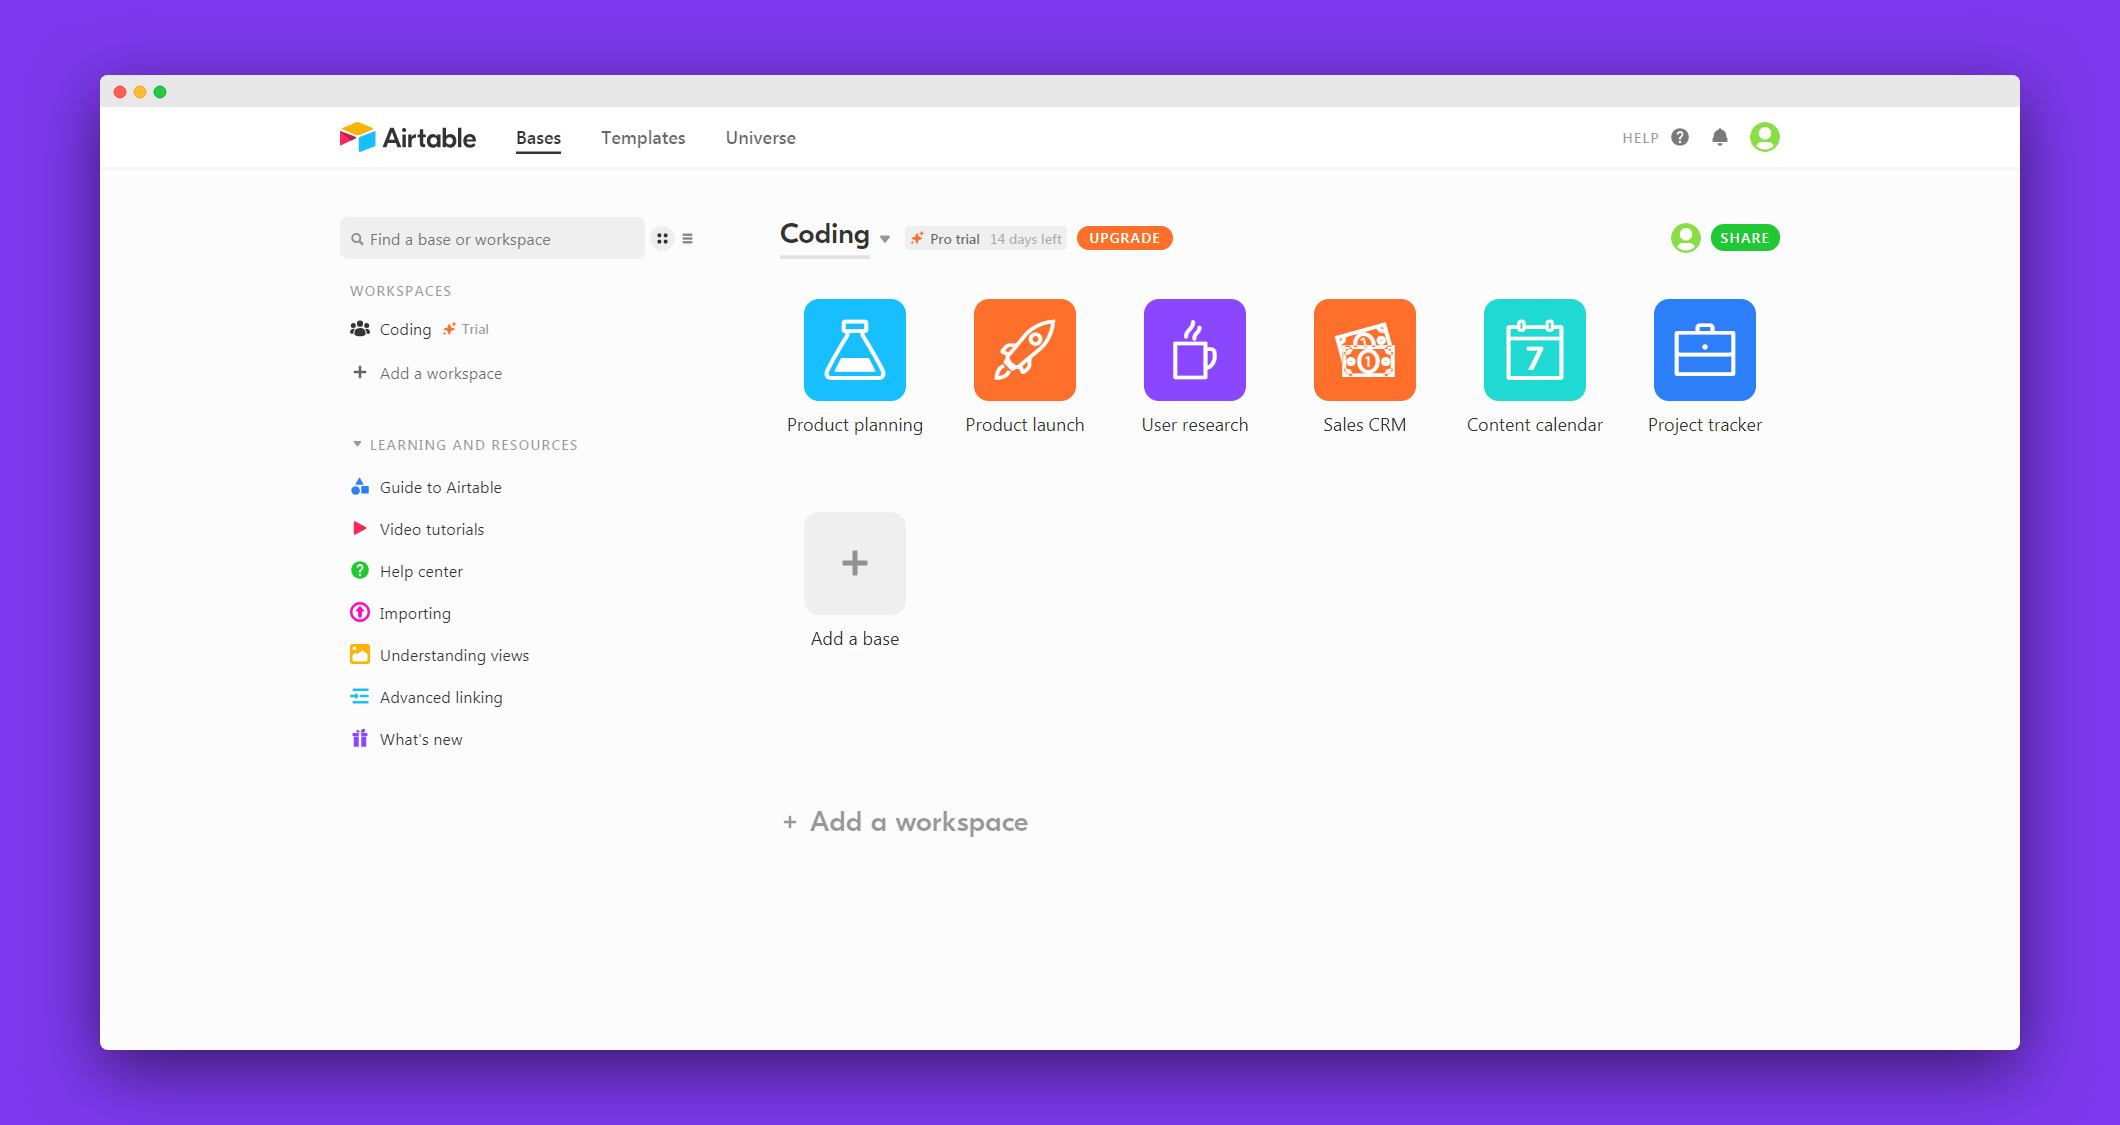
Task: Collapse the Learning and Resources section
Action: (x=357, y=444)
